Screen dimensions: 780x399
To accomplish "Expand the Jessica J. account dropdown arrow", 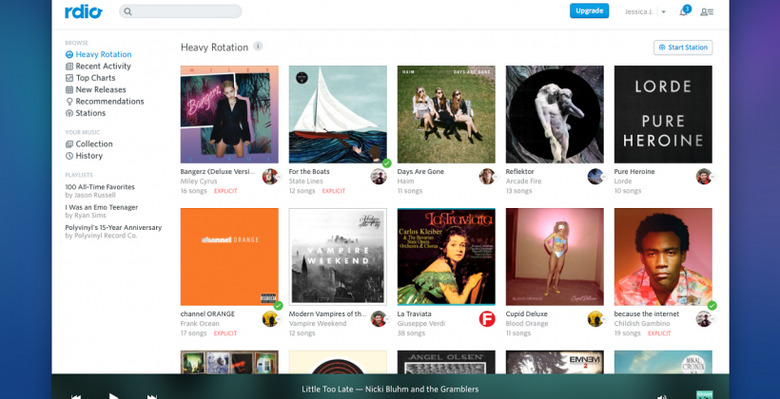I will point(664,12).
